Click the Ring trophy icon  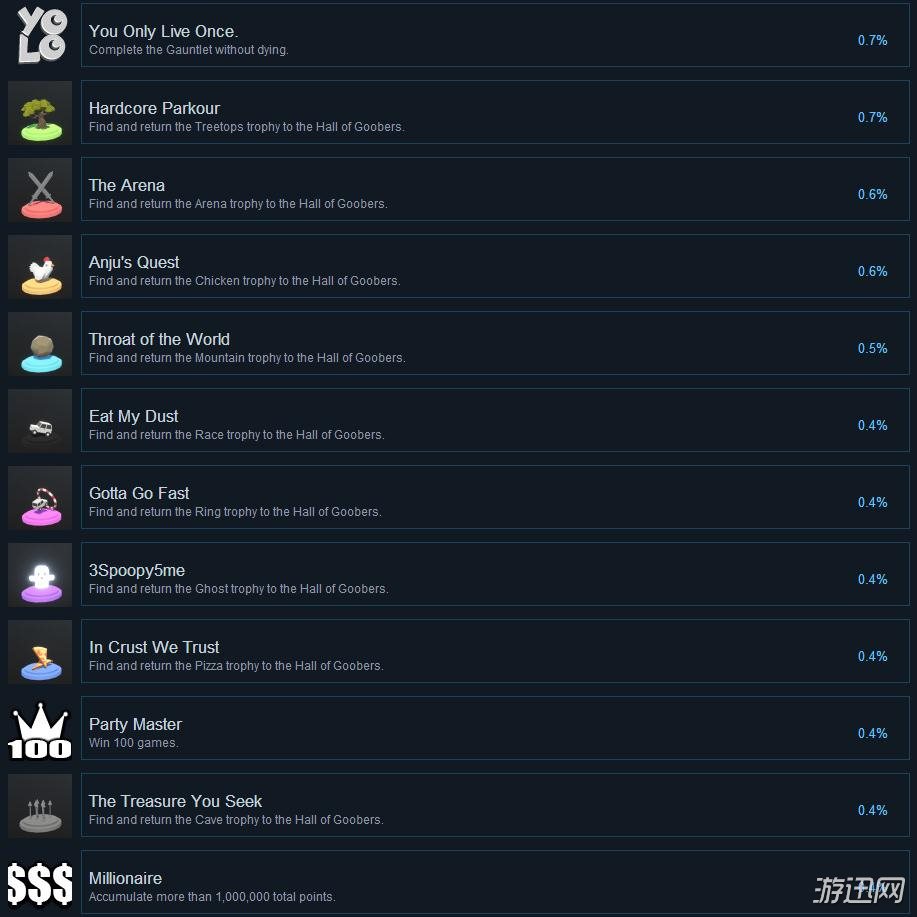(40, 498)
